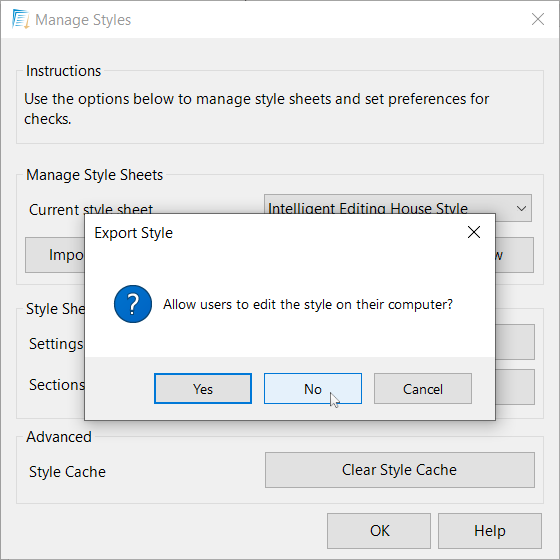Click the Clear Style Cache button
560x560 pixels.
400,470
